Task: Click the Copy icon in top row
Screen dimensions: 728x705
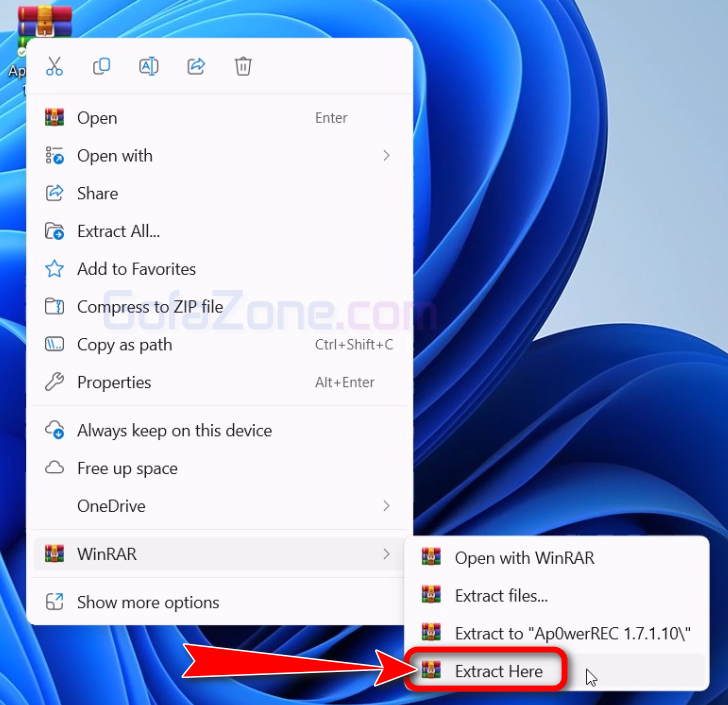Action: click(101, 67)
